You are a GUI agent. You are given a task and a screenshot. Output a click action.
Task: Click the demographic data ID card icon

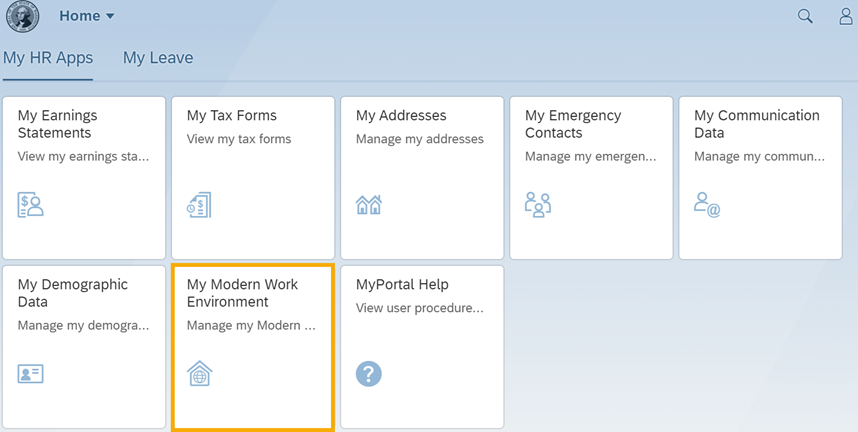point(31,374)
